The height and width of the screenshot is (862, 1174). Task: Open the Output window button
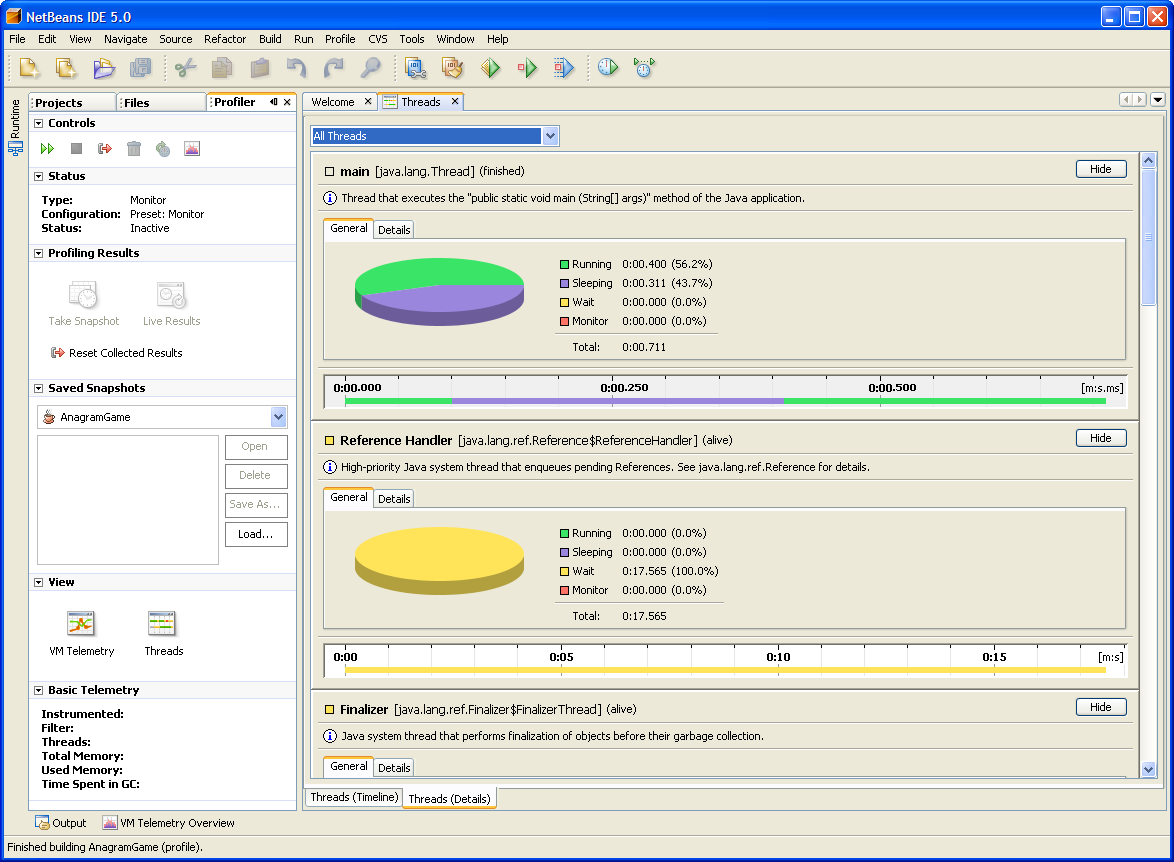[x=61, y=823]
